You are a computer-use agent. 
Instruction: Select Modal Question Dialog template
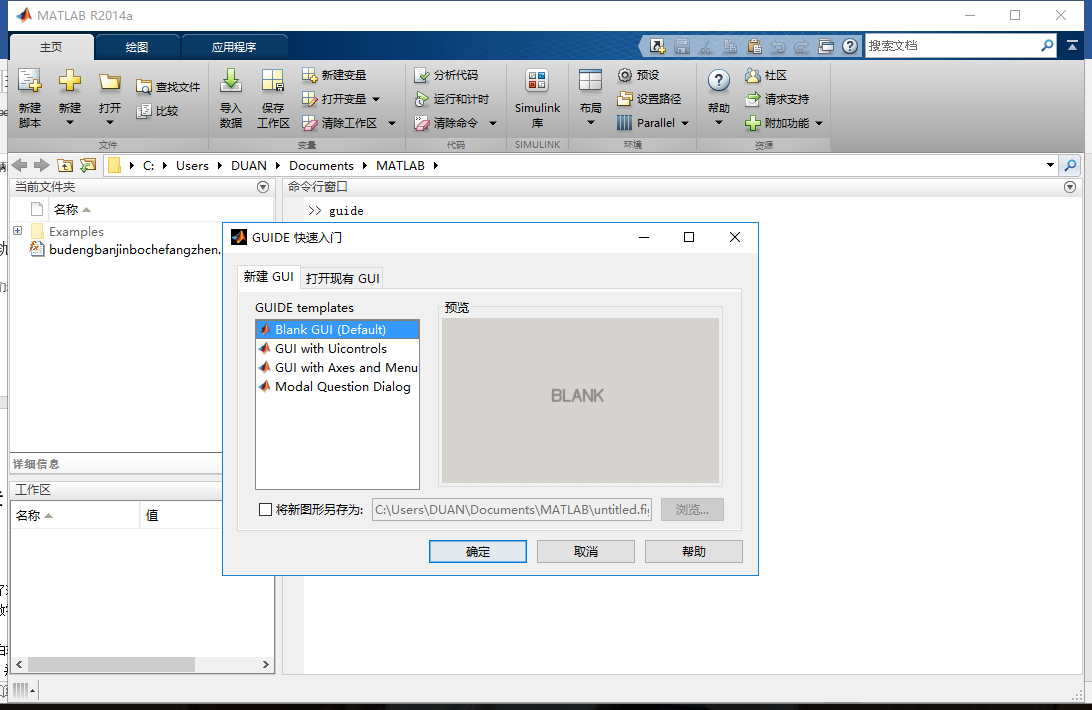338,386
